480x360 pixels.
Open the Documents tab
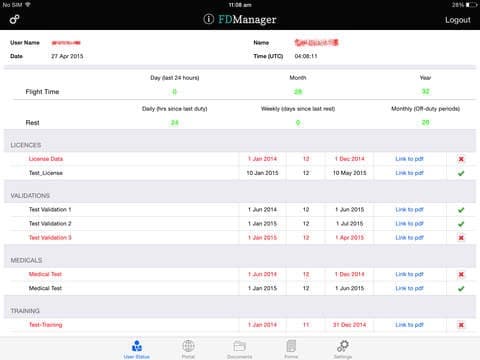(240, 349)
